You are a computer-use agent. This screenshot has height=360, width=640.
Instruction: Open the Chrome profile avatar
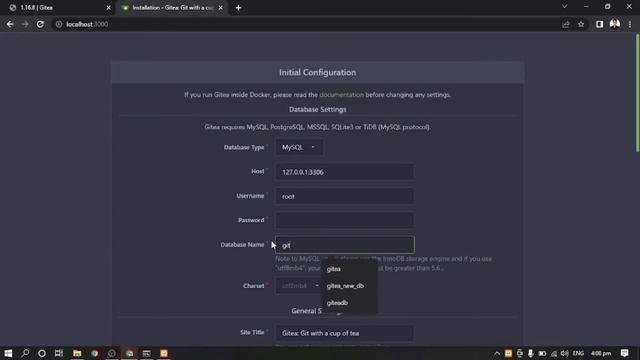615,24
